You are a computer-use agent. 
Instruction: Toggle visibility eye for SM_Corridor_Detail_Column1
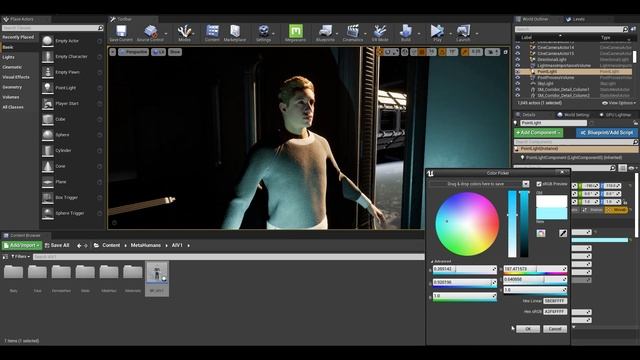[x=518, y=89]
